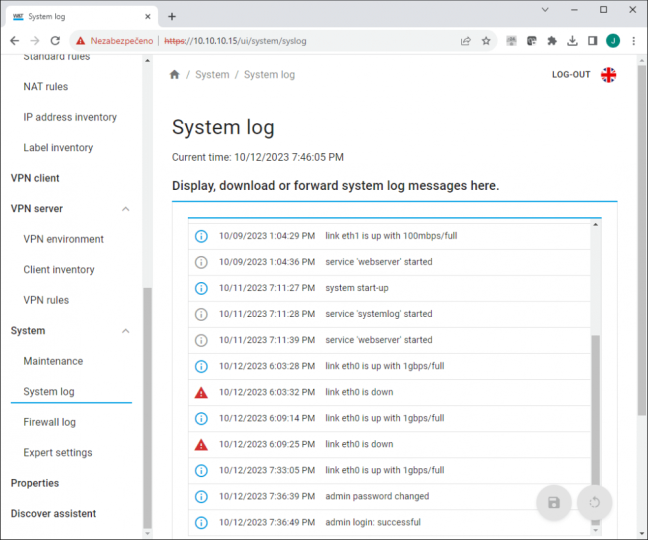Image resolution: width=648 pixels, height=540 pixels.
Task: Click the info icon for 'admin login: successful'
Action: pyautogui.click(x=201, y=523)
